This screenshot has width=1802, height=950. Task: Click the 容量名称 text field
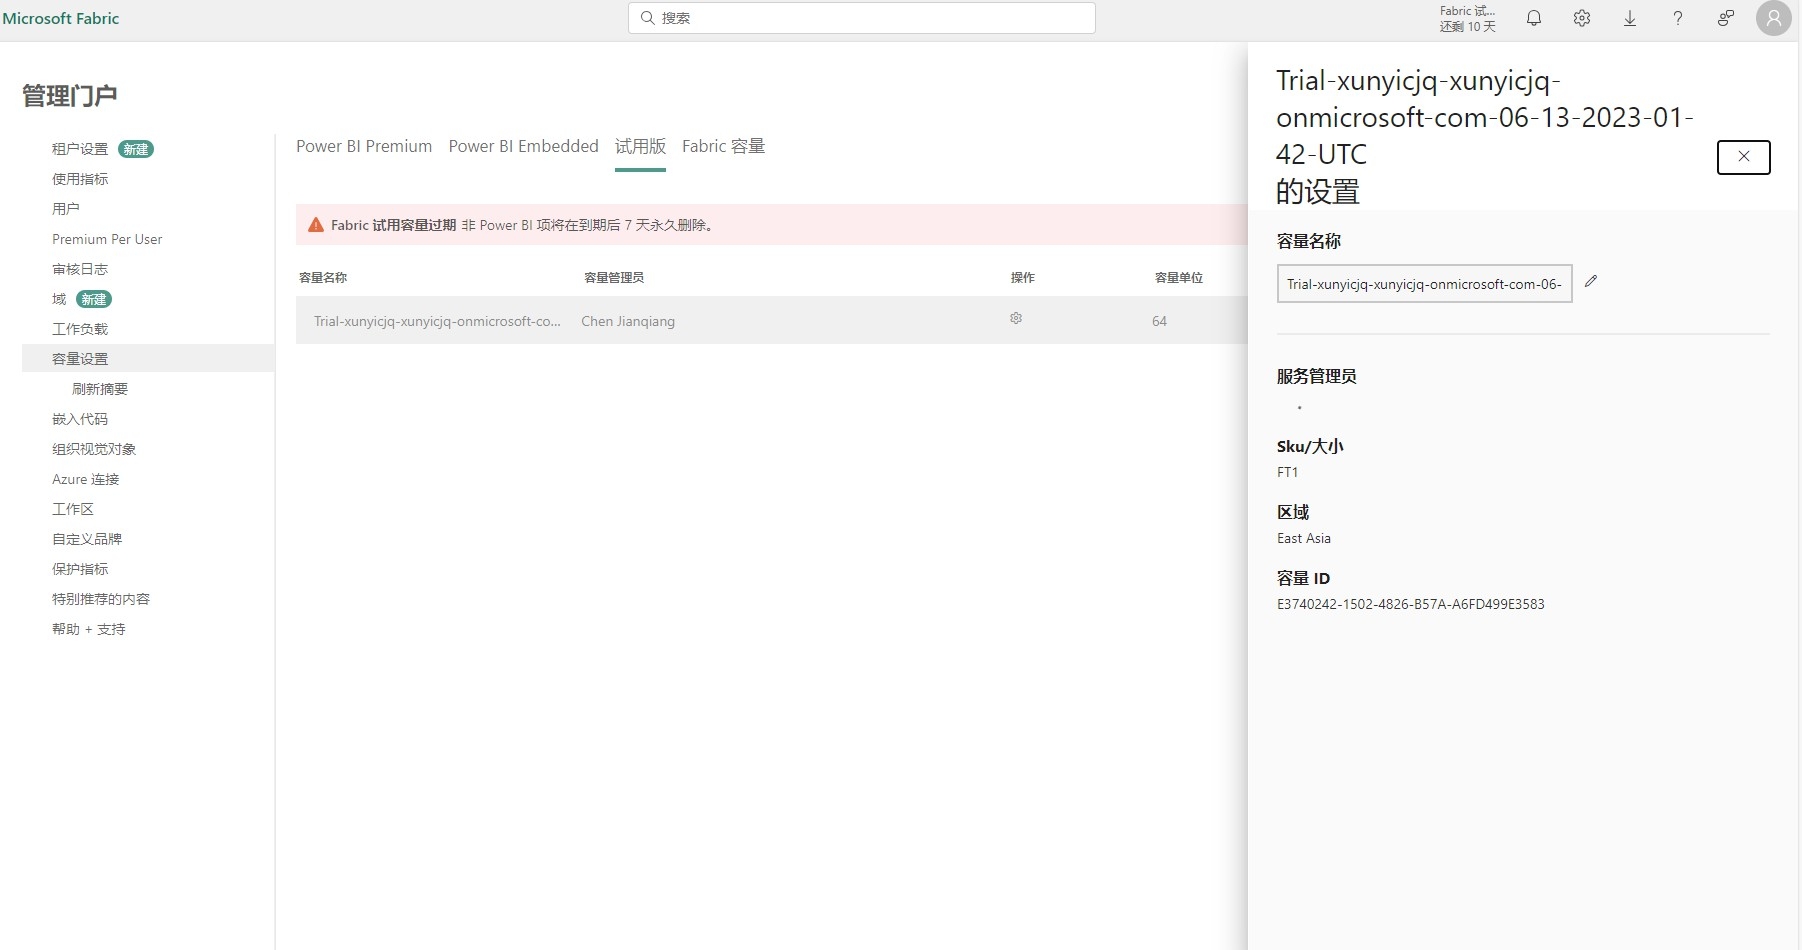(1423, 284)
